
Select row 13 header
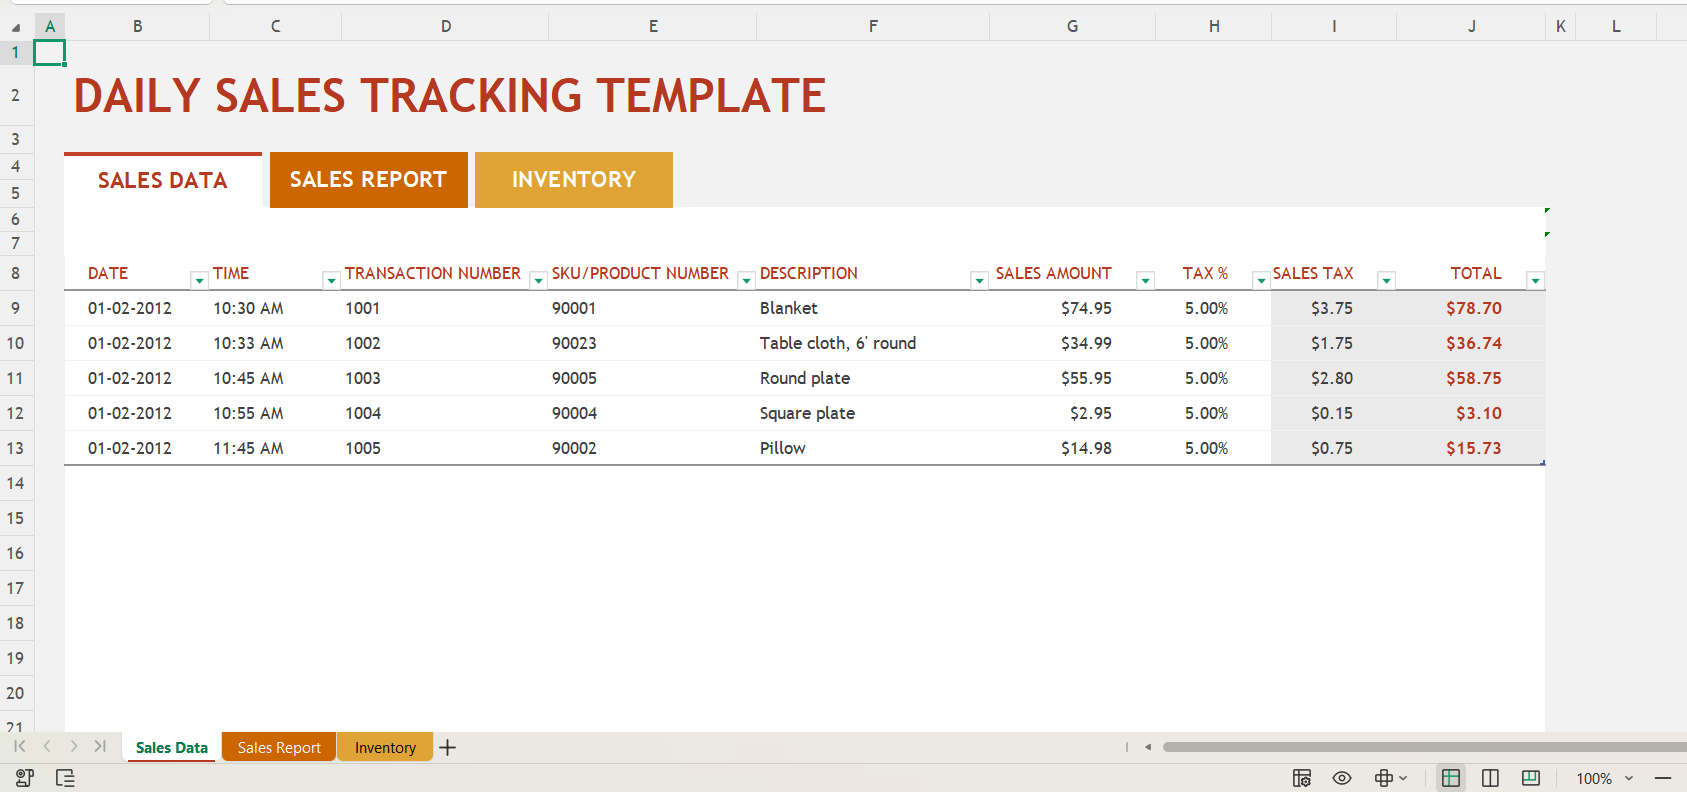tap(16, 448)
